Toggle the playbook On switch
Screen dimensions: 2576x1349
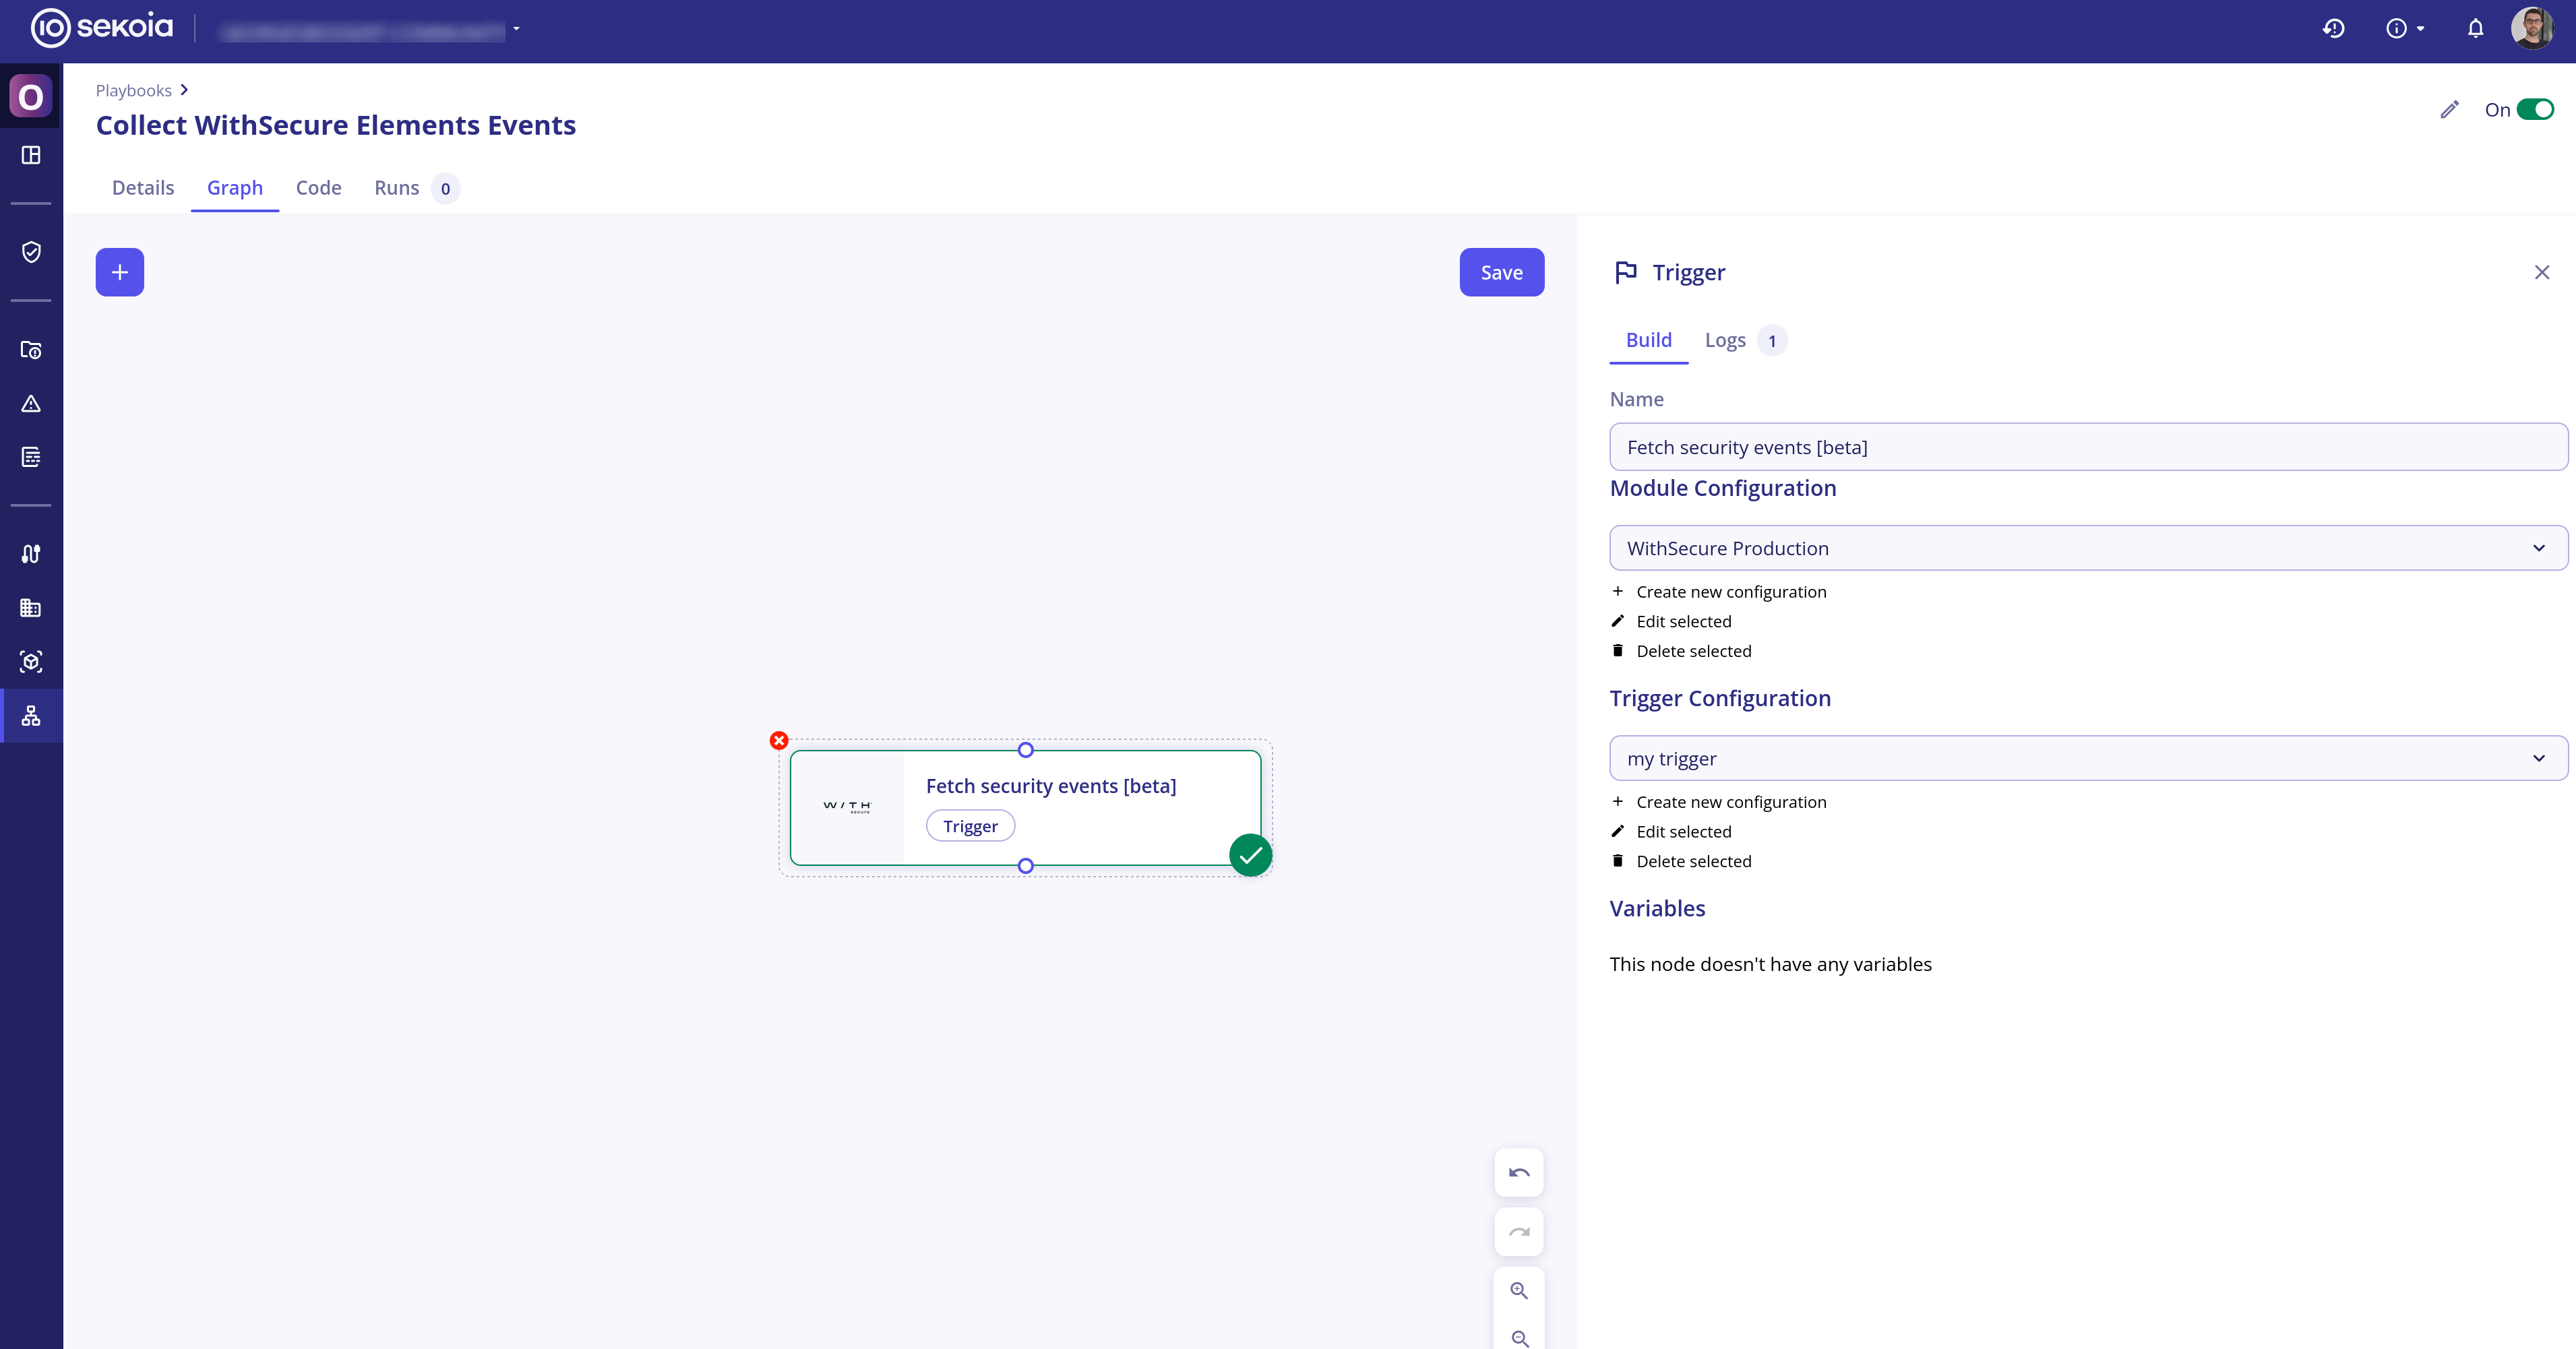(x=2535, y=109)
